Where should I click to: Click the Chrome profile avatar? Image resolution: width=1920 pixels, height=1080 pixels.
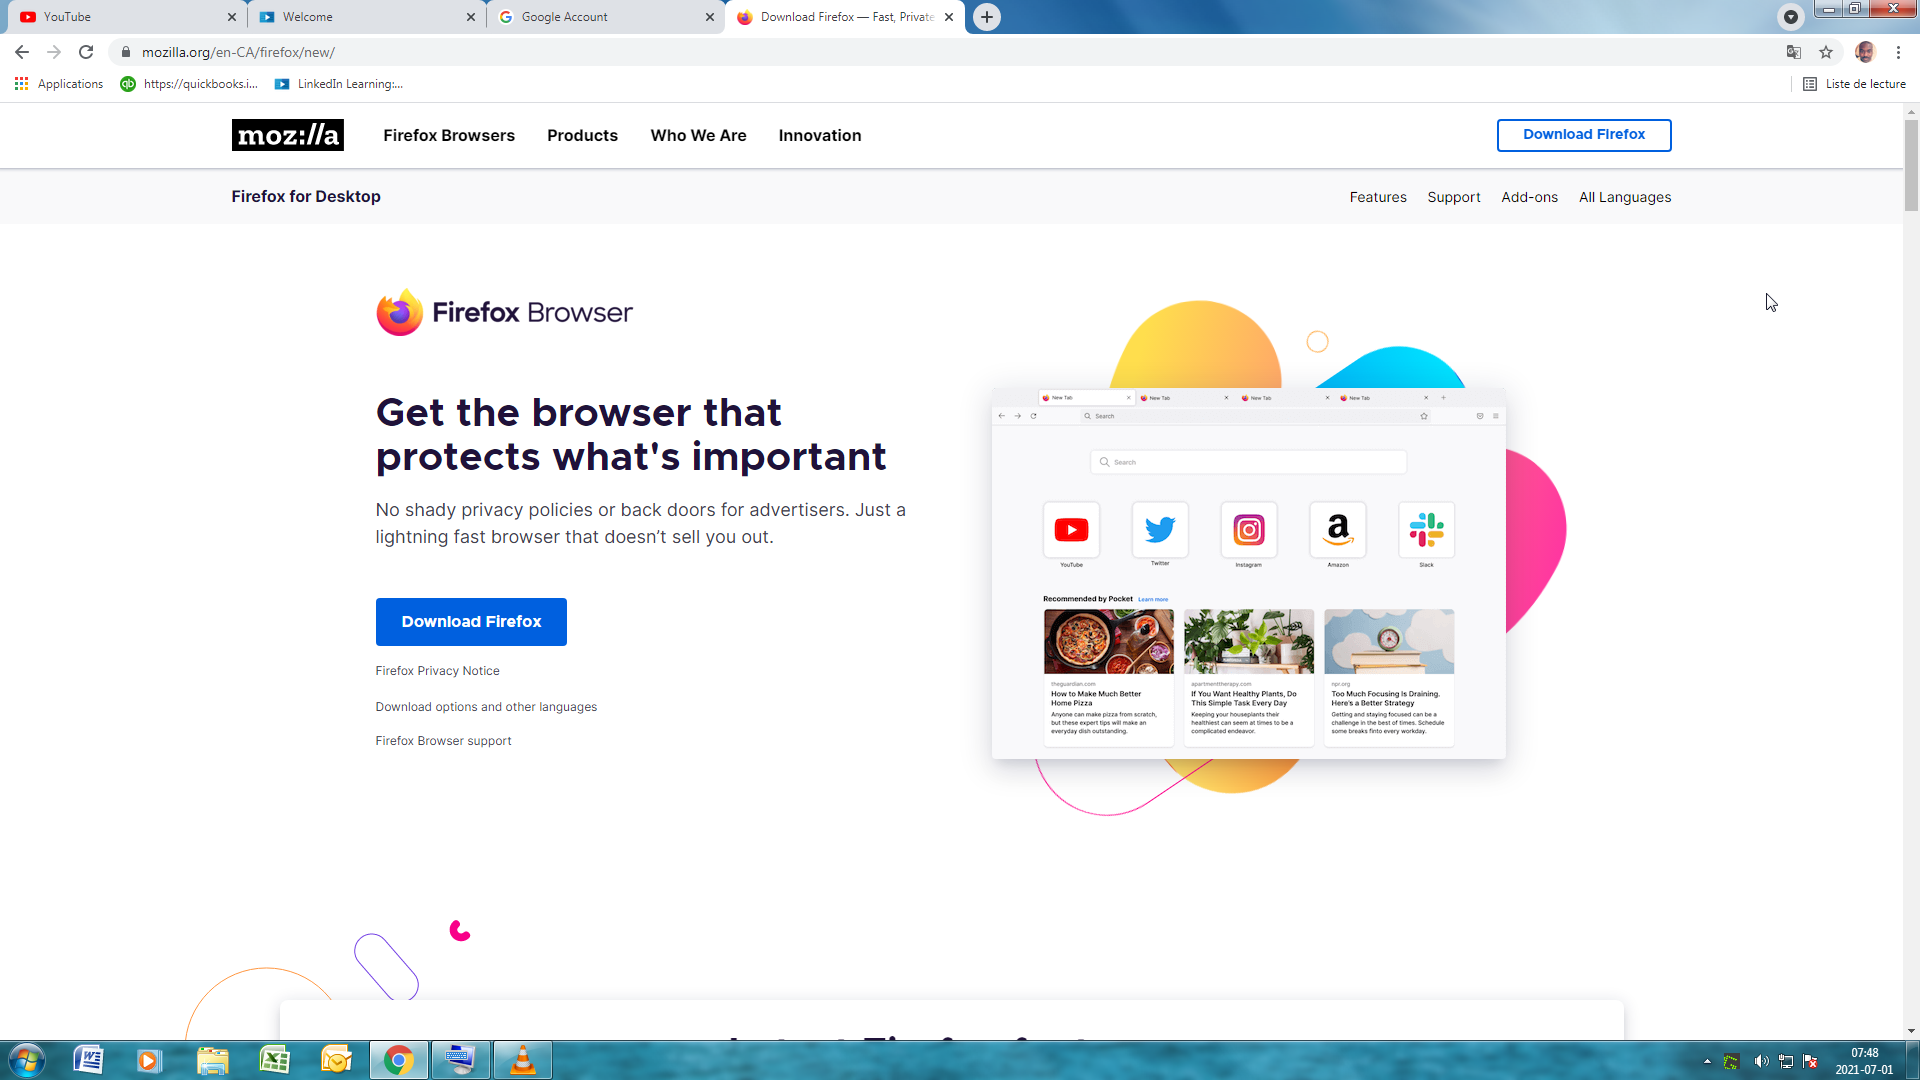[1865, 52]
